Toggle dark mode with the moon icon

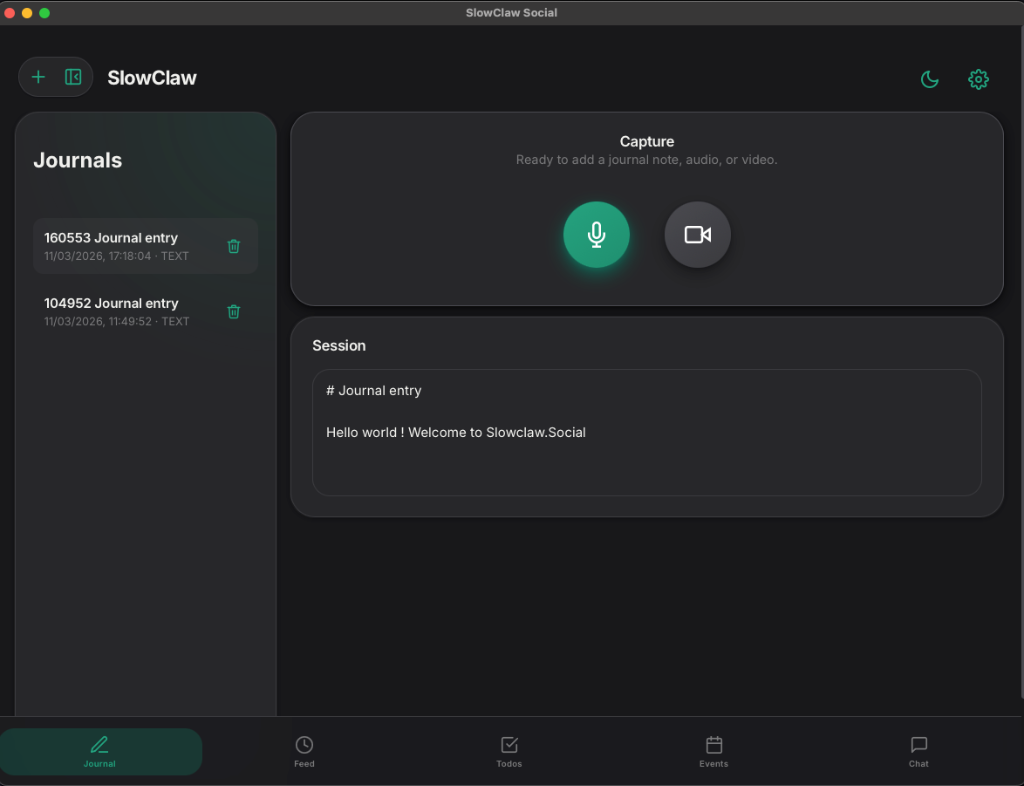click(x=929, y=78)
